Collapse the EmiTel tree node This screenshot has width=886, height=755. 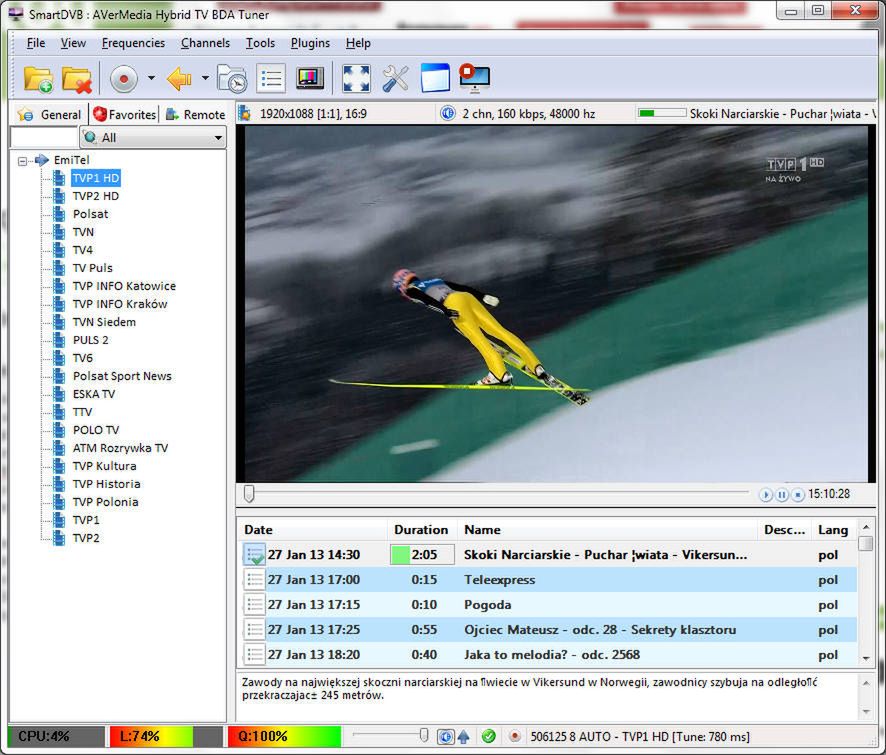tap(22, 161)
